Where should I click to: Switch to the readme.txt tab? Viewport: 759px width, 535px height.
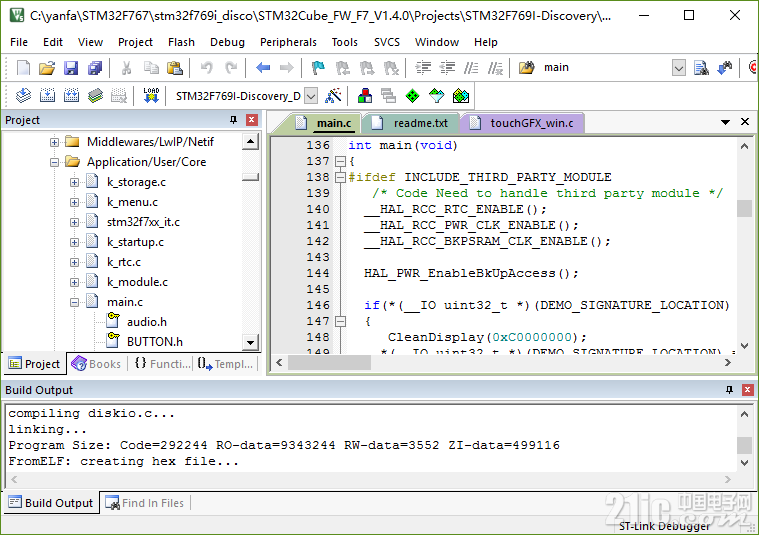411,123
